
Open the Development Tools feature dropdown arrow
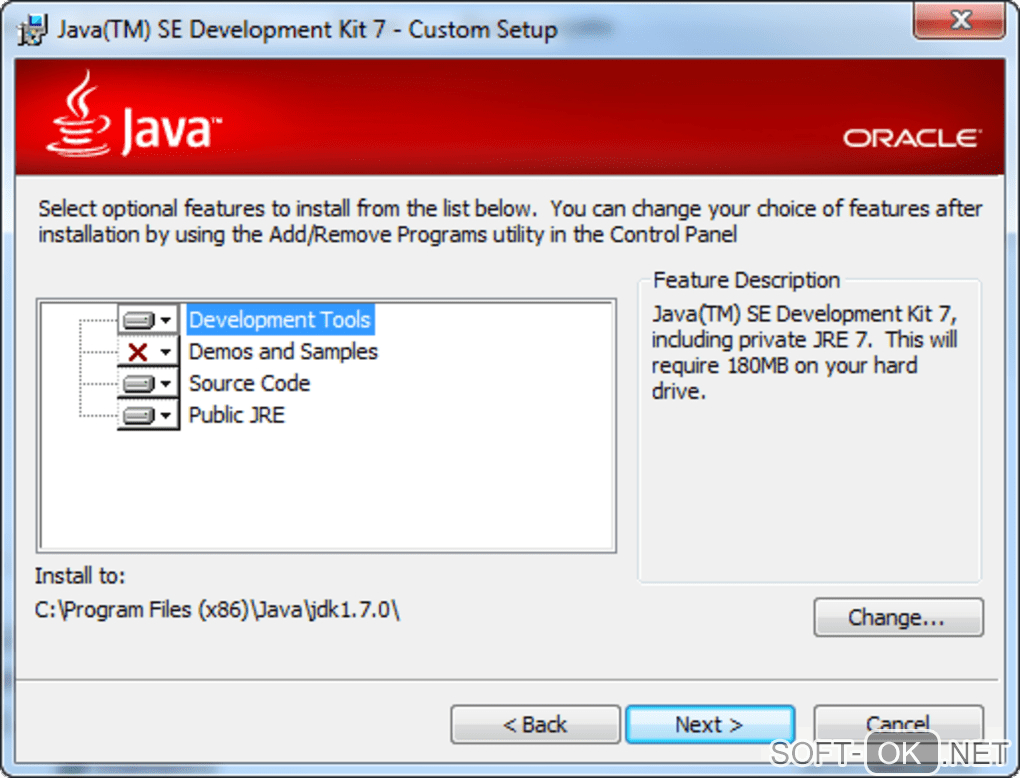point(166,320)
